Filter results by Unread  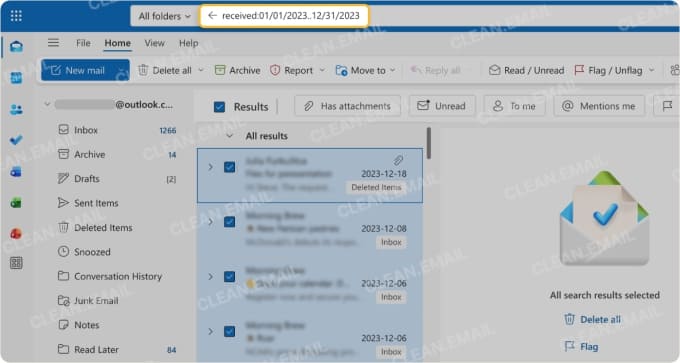tap(442, 106)
